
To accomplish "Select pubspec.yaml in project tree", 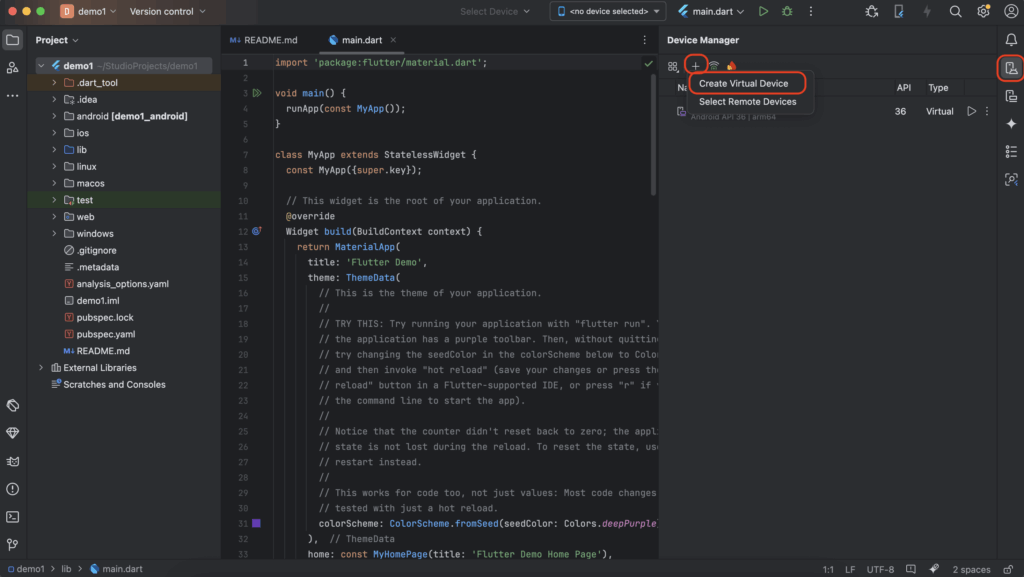I will [106, 334].
